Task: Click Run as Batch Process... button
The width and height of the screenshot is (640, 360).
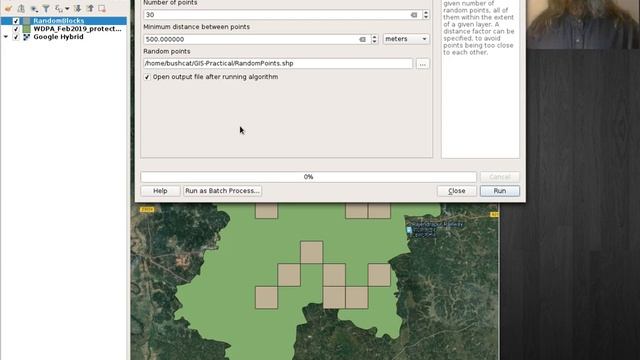Action: [222, 191]
